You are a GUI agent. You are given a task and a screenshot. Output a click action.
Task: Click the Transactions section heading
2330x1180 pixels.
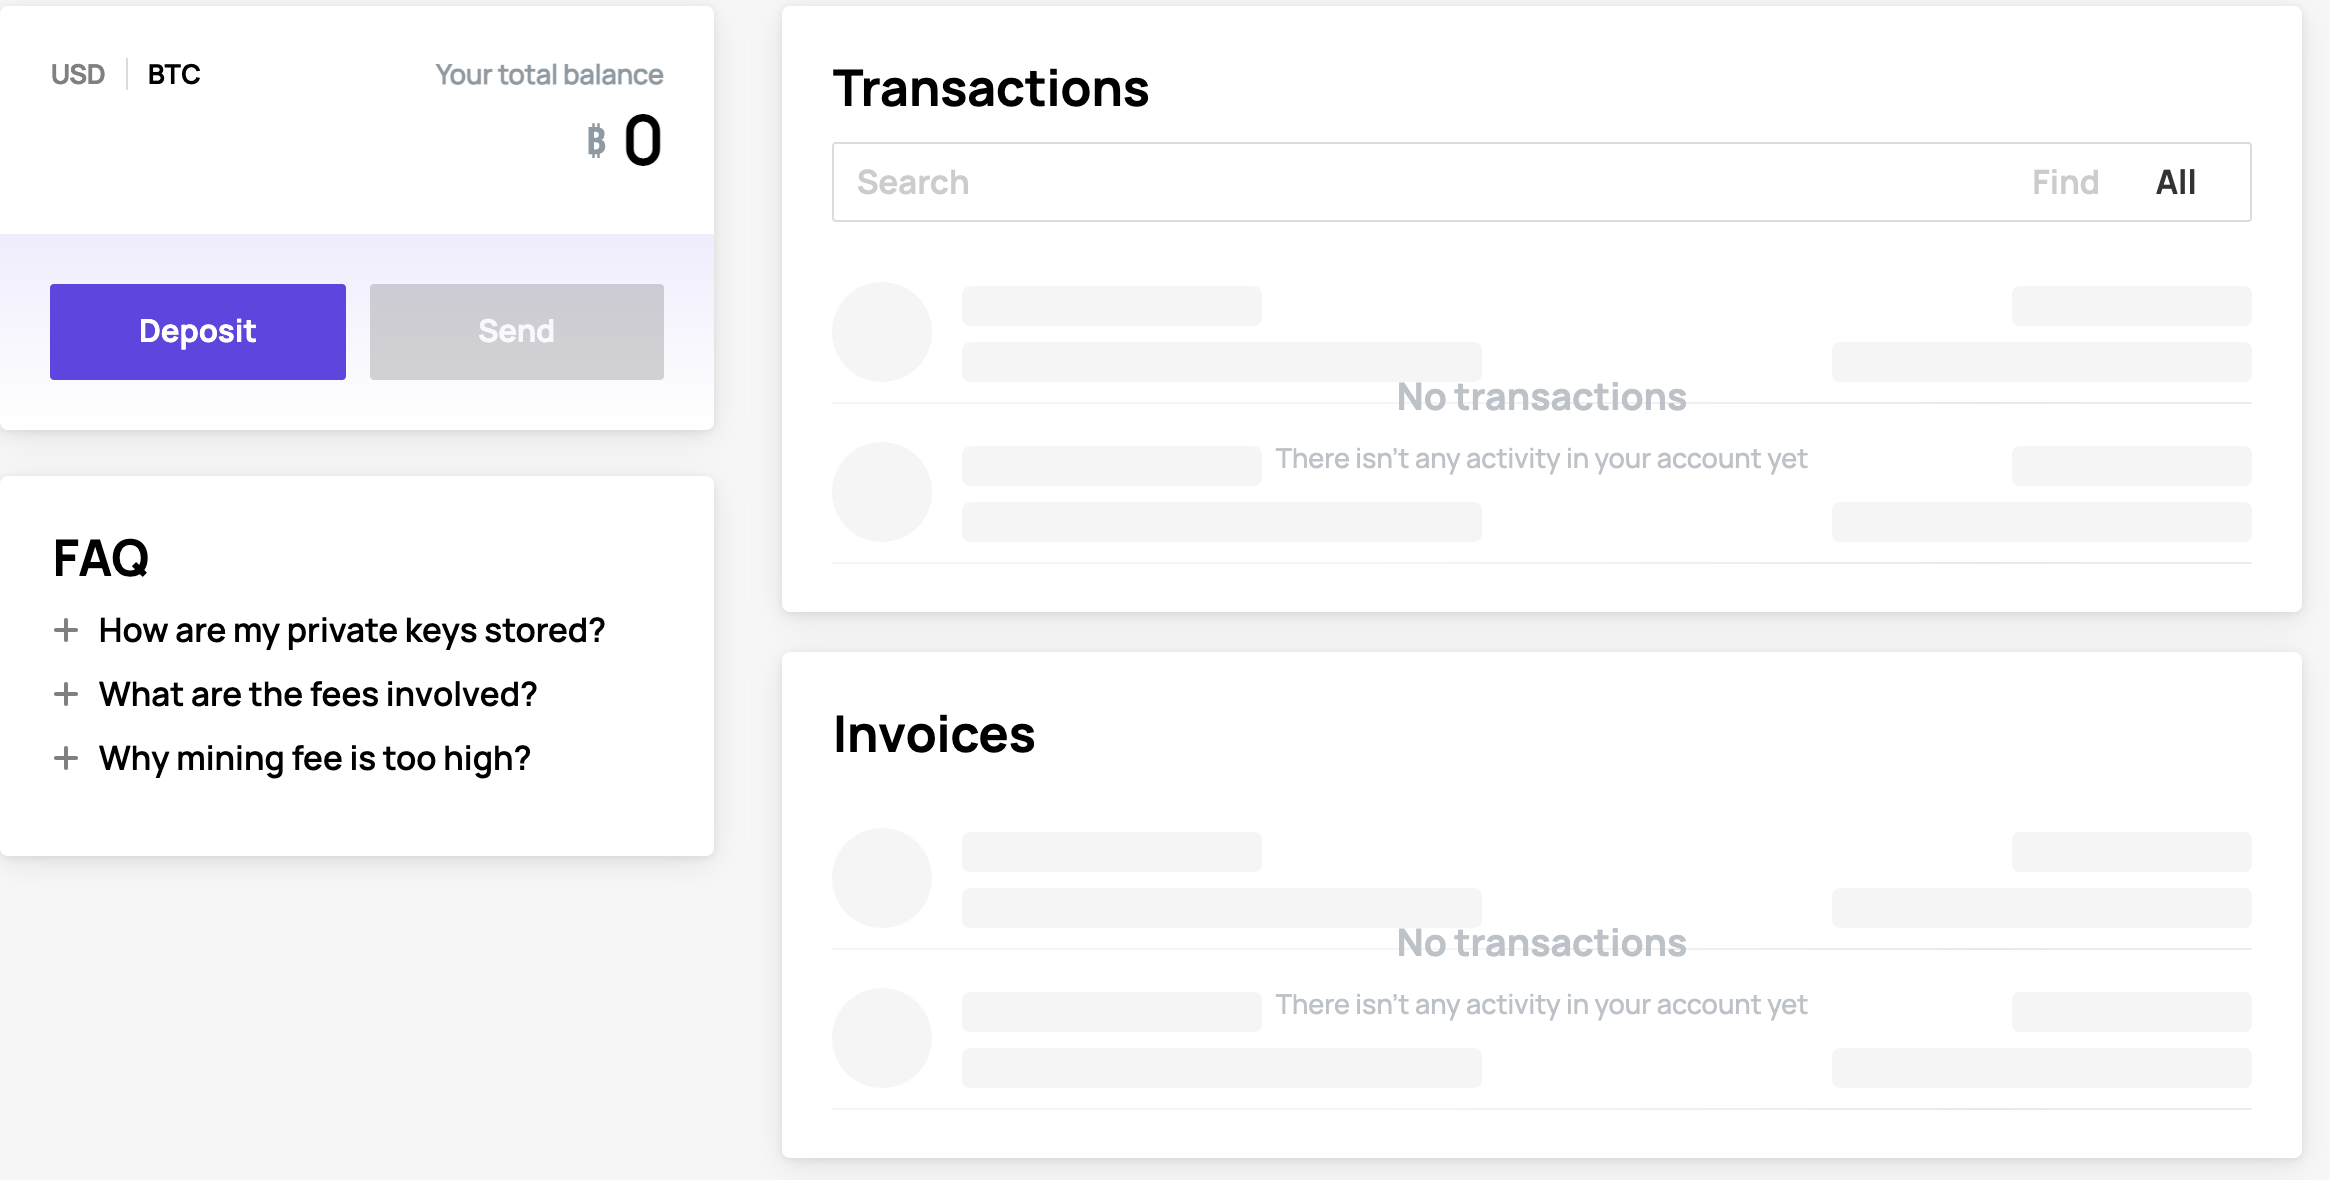point(991,89)
